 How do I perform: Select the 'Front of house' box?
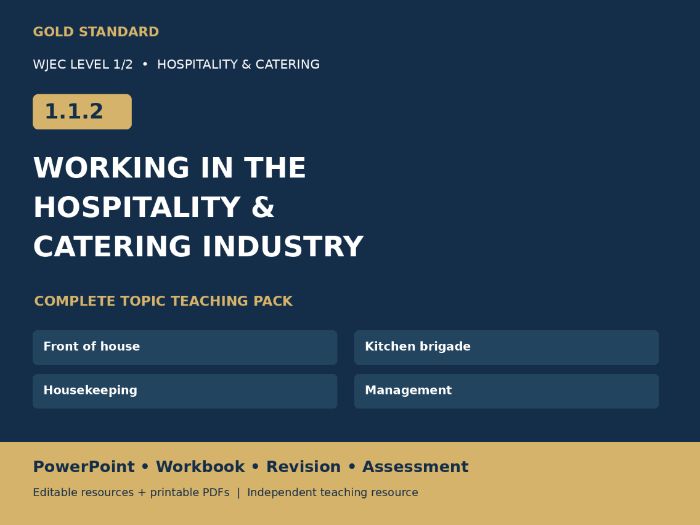pyautogui.click(x=185, y=347)
